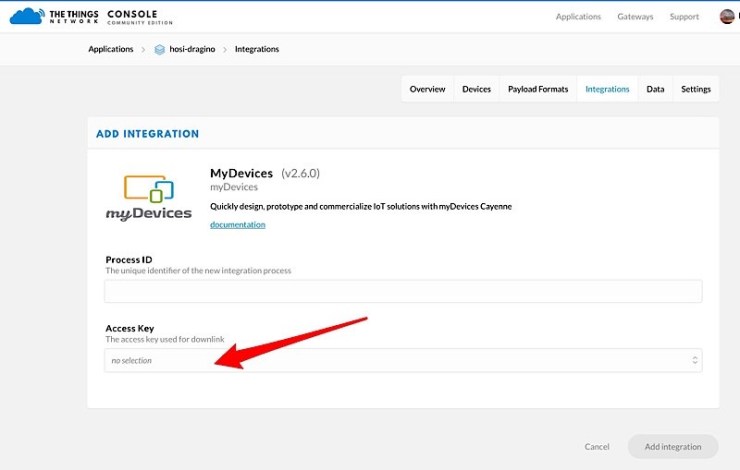
Task: Click the Access Key dropdown arrows
Action: click(695, 361)
